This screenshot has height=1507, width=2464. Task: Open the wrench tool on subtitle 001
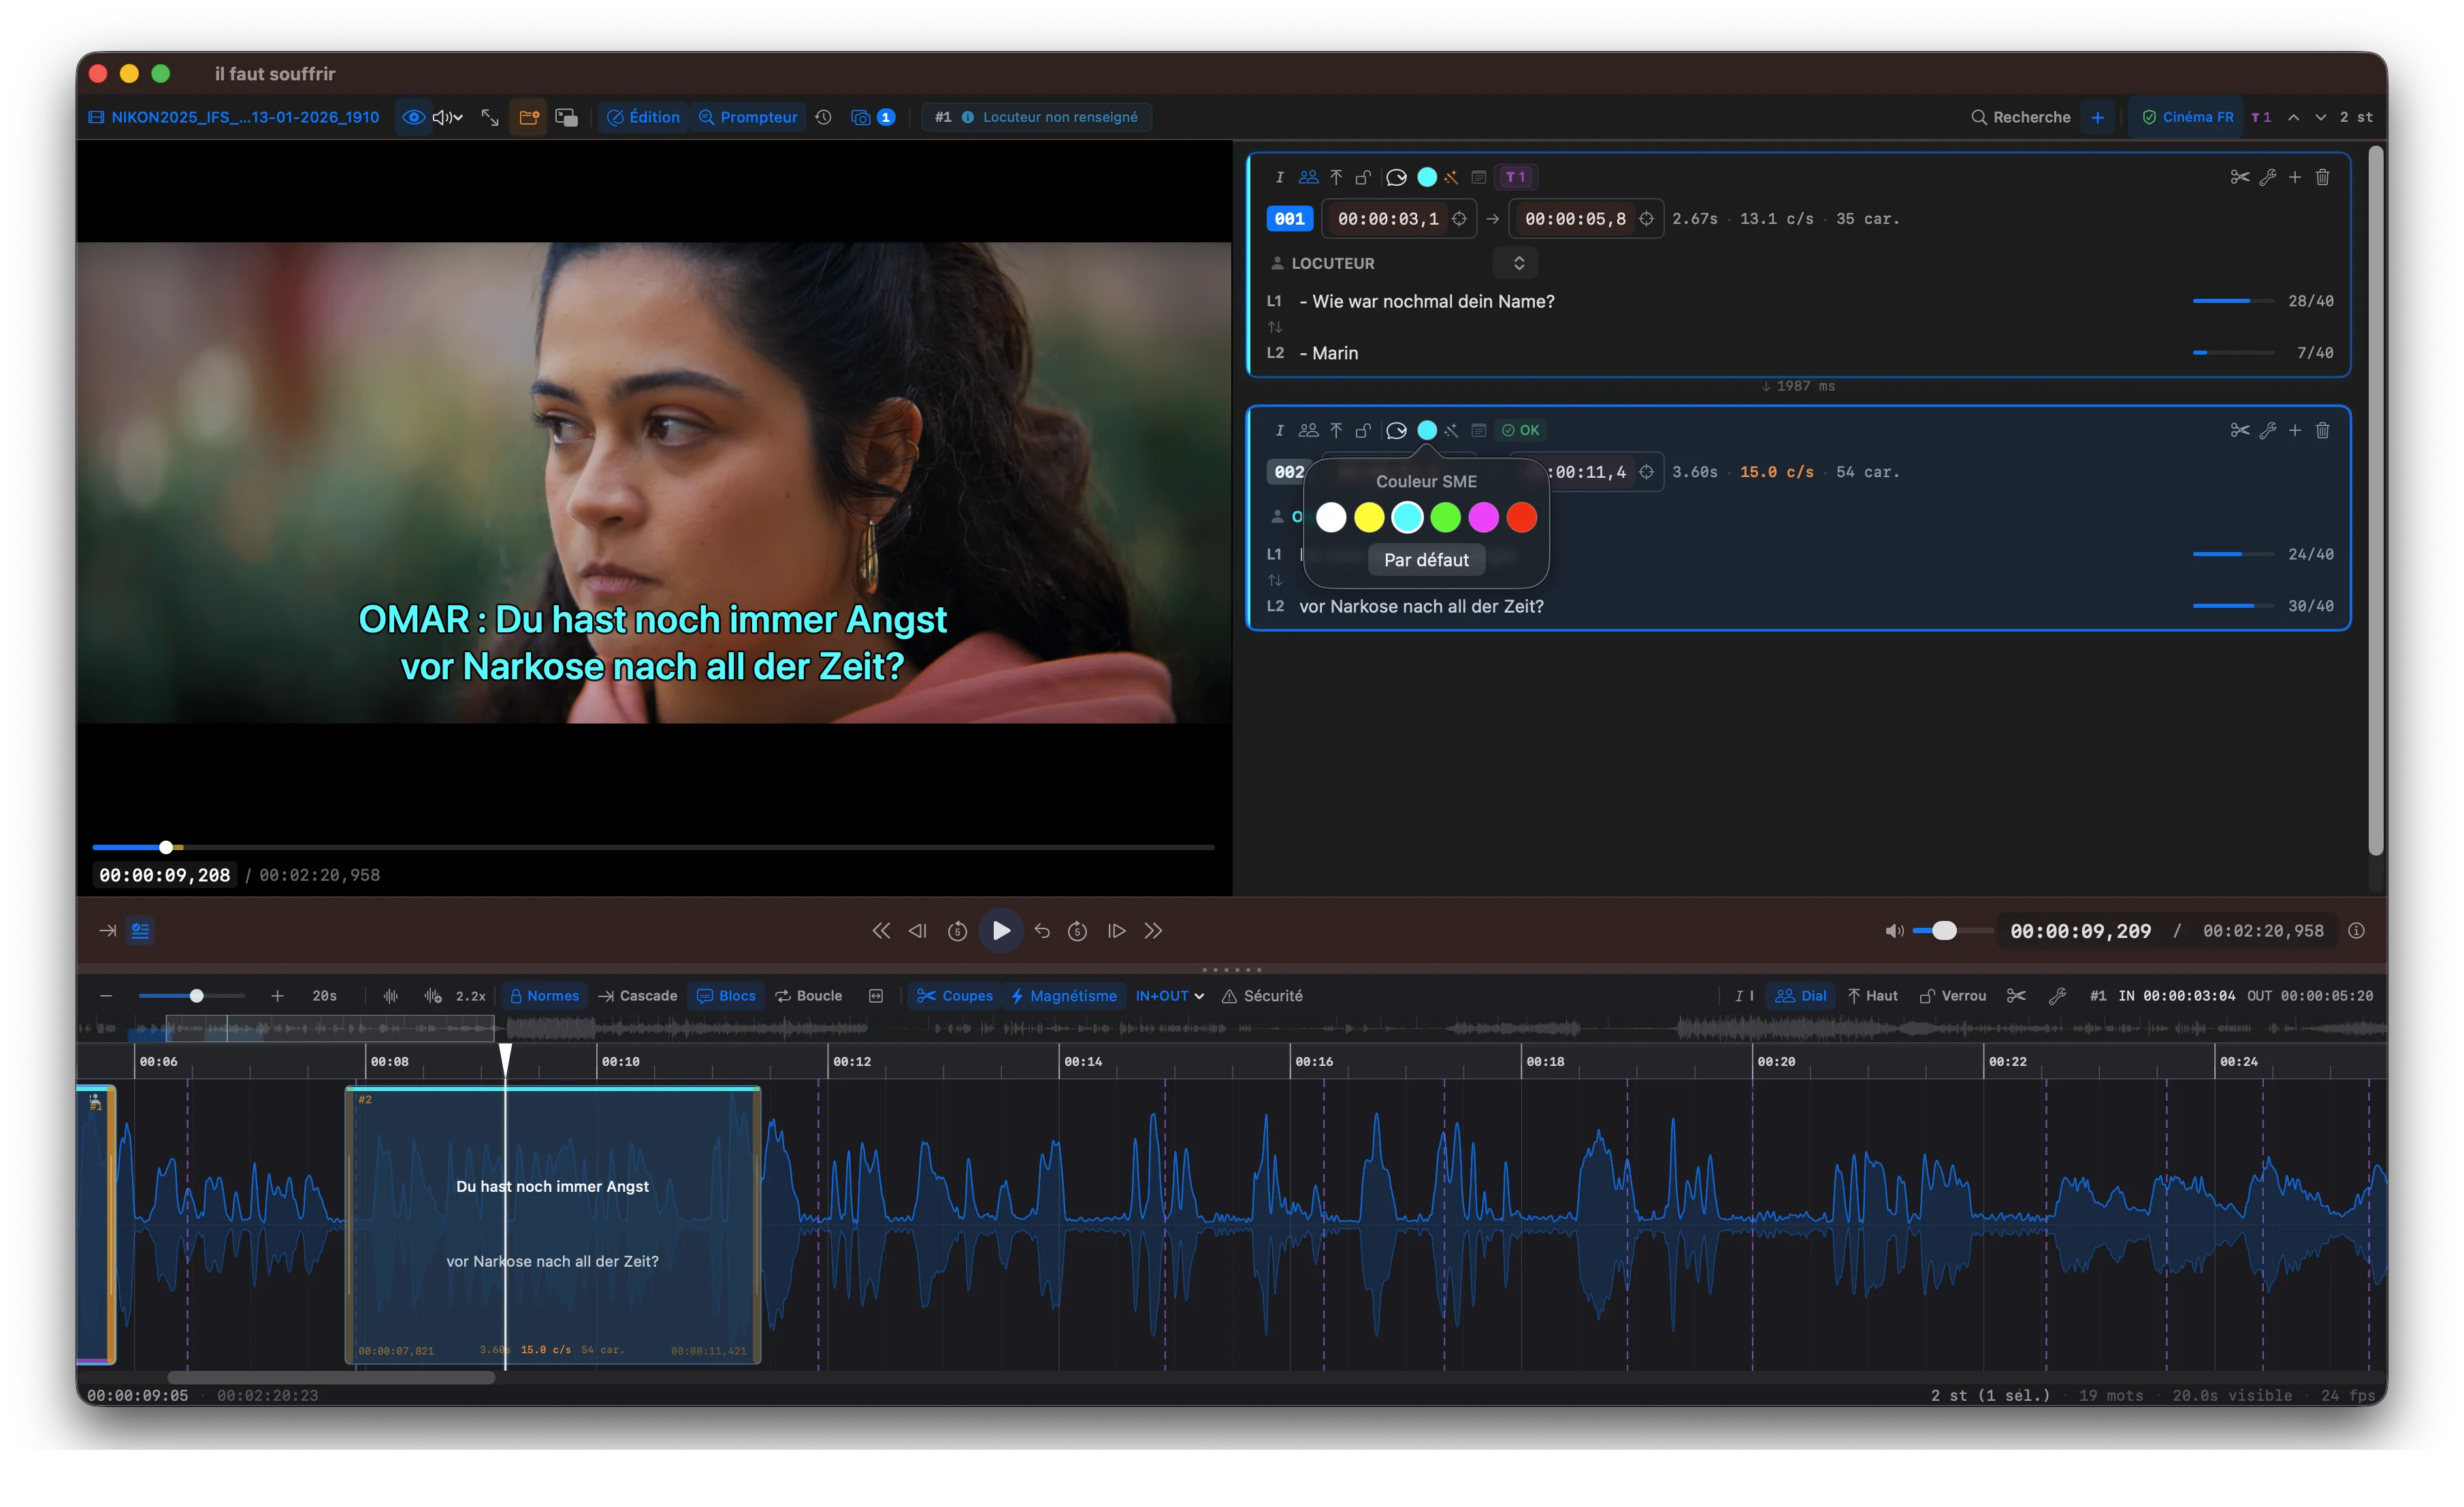pos(2268,177)
